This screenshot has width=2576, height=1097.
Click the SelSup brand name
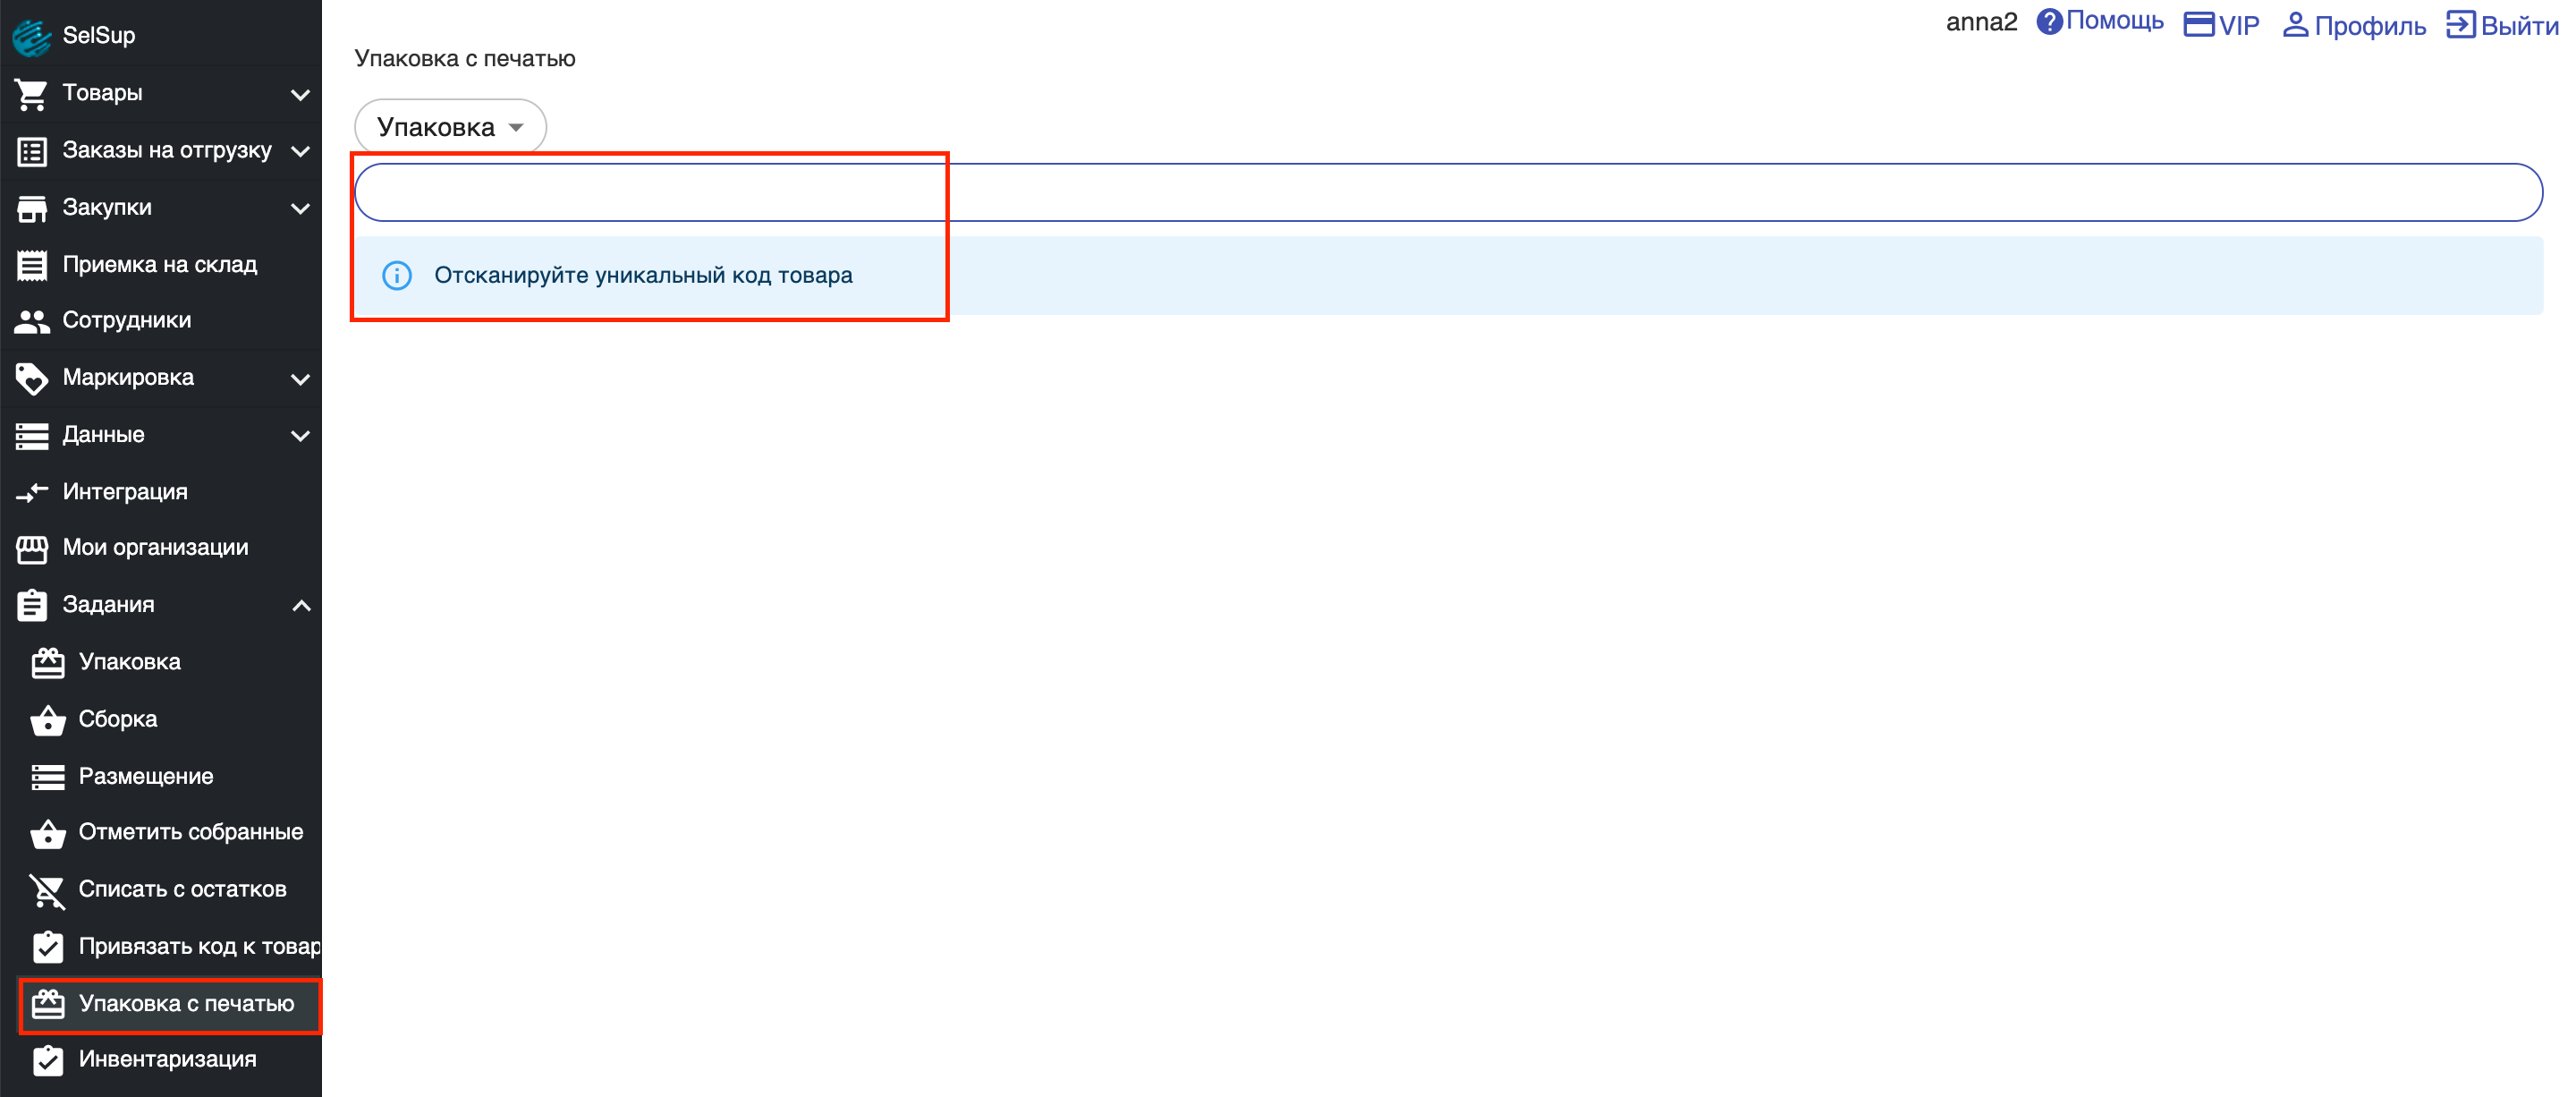pos(99,36)
